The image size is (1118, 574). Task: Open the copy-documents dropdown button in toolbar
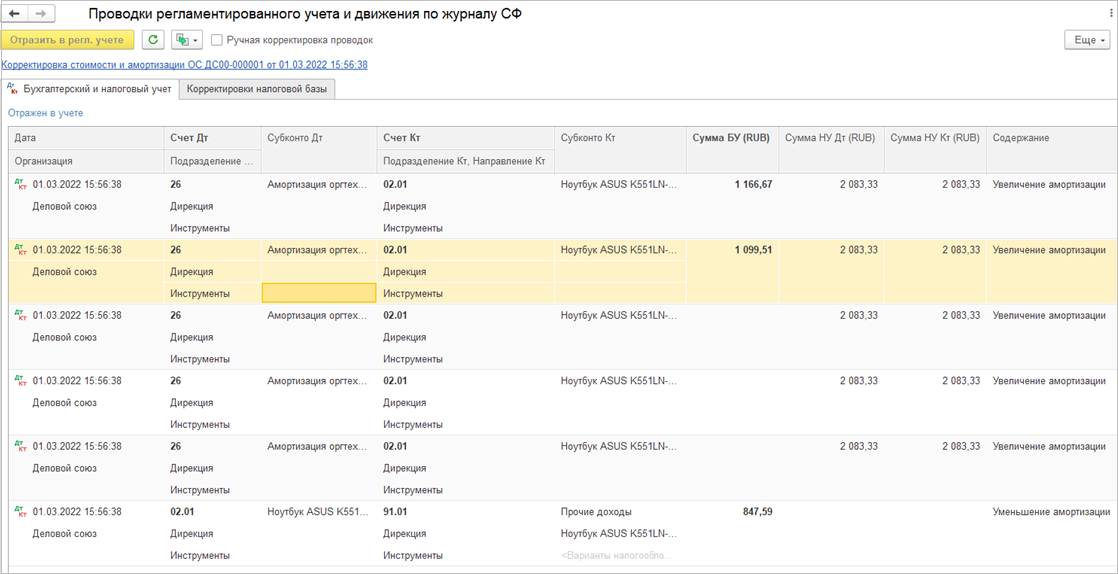(186, 40)
